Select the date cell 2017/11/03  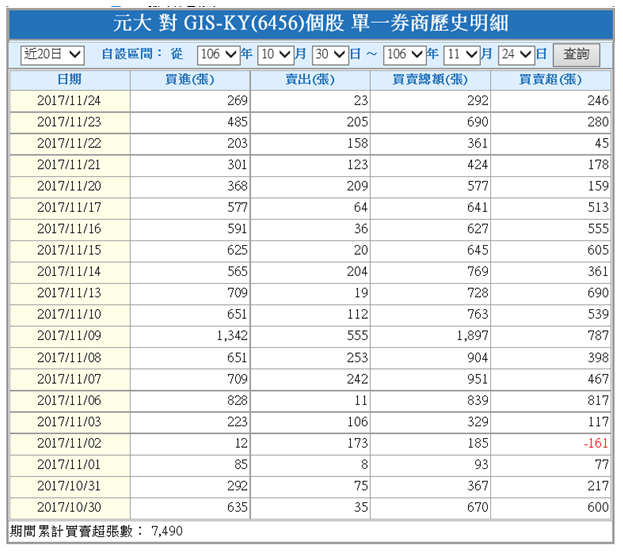(70, 422)
